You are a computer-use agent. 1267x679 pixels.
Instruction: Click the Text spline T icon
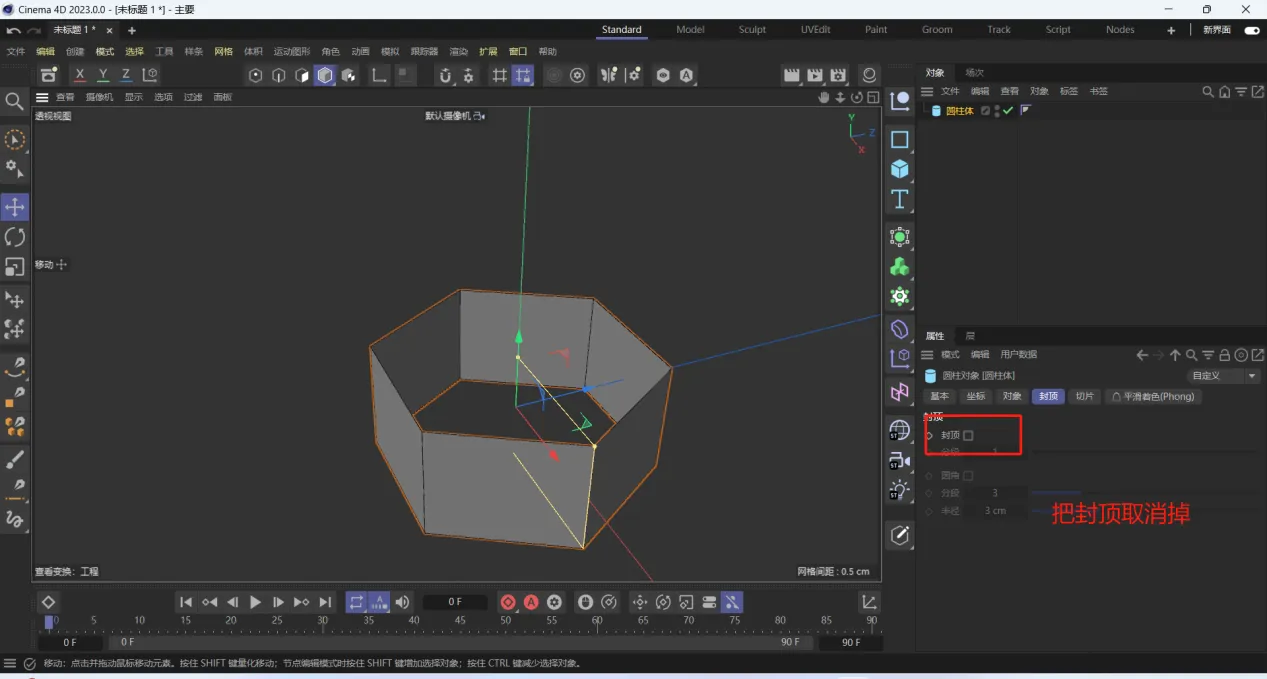[x=900, y=199]
